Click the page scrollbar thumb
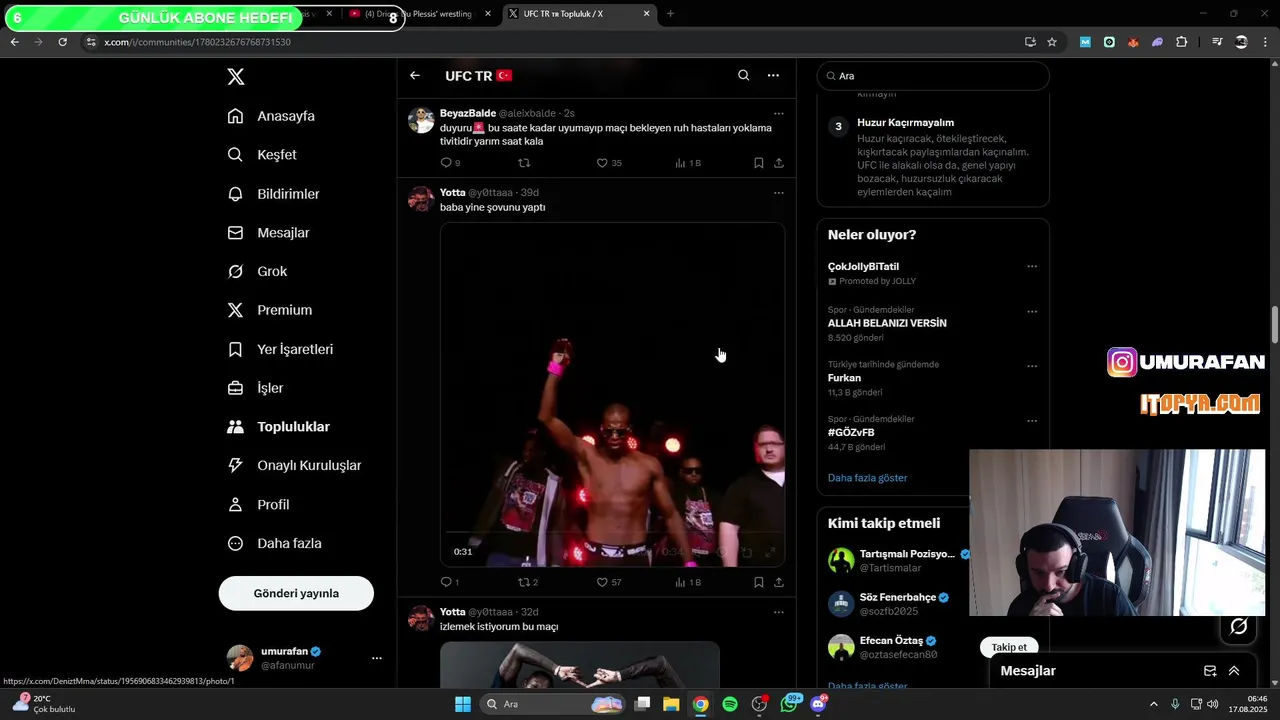Screen dimensions: 1280x720 point(1275,324)
